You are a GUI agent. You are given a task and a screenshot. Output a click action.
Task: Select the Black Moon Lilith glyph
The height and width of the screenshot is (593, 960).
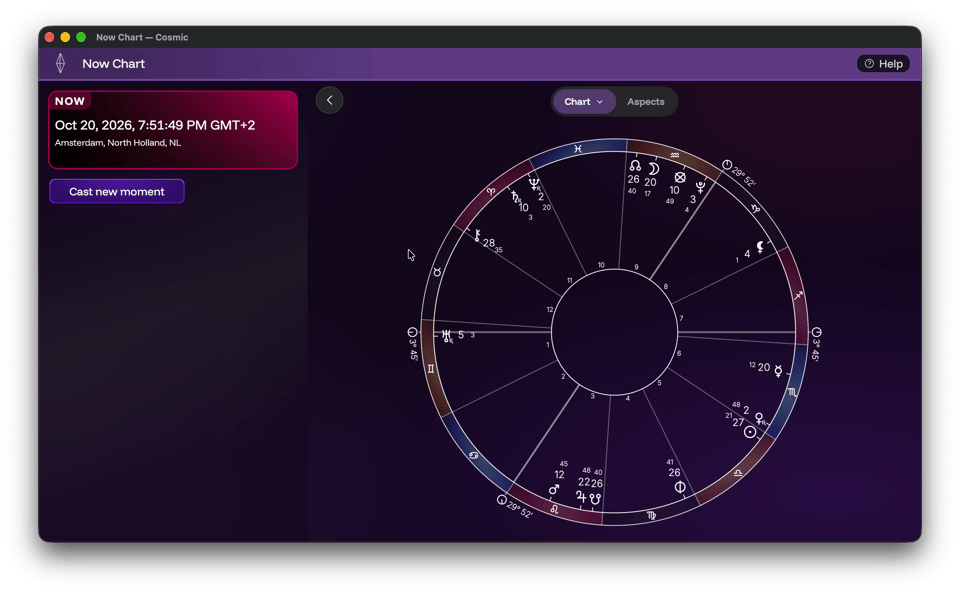coord(760,247)
